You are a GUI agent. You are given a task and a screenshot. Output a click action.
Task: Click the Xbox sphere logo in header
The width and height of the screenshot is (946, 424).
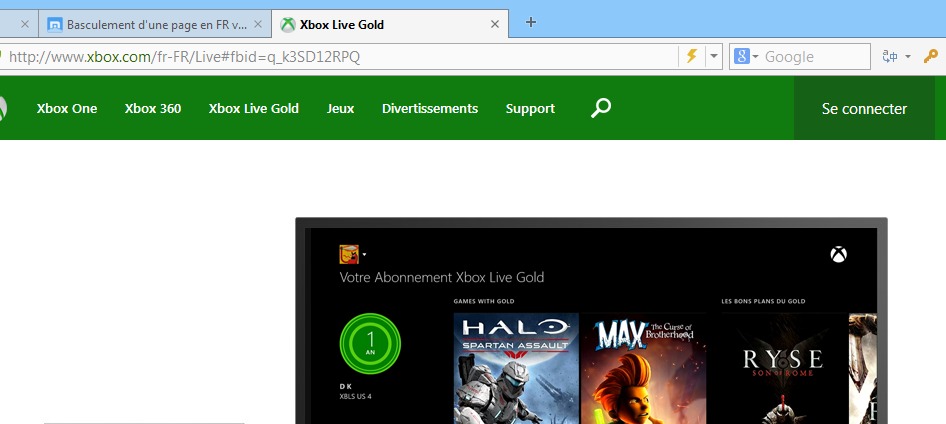pos(3,109)
